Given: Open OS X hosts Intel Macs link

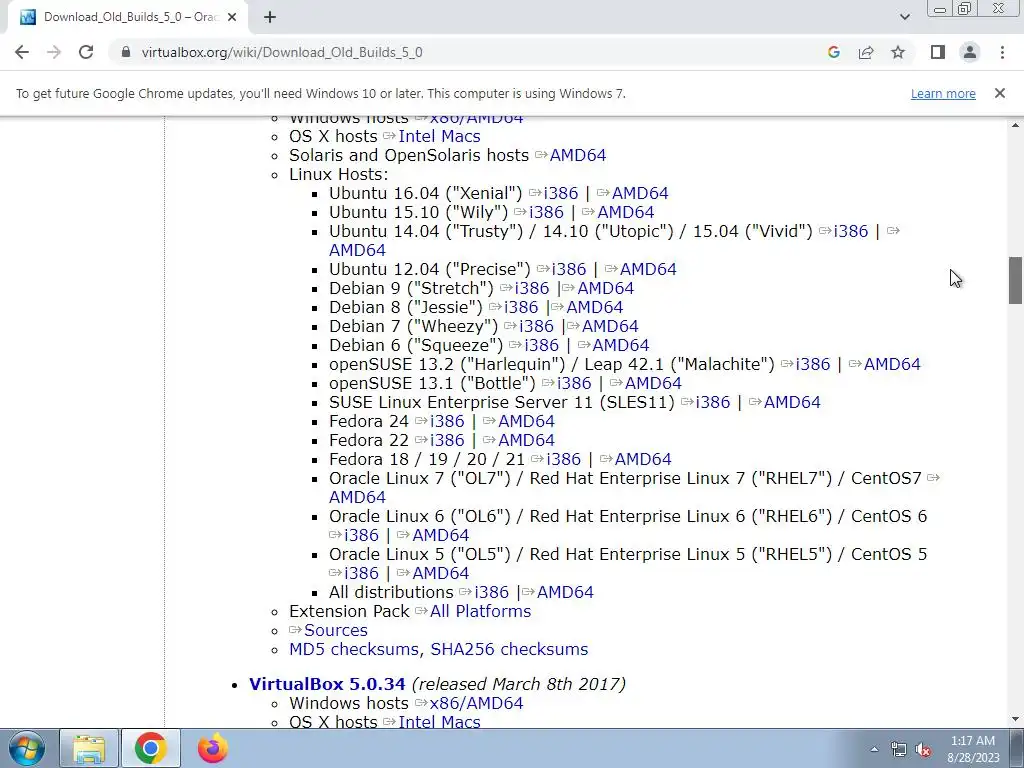Looking at the screenshot, I should tap(439, 136).
